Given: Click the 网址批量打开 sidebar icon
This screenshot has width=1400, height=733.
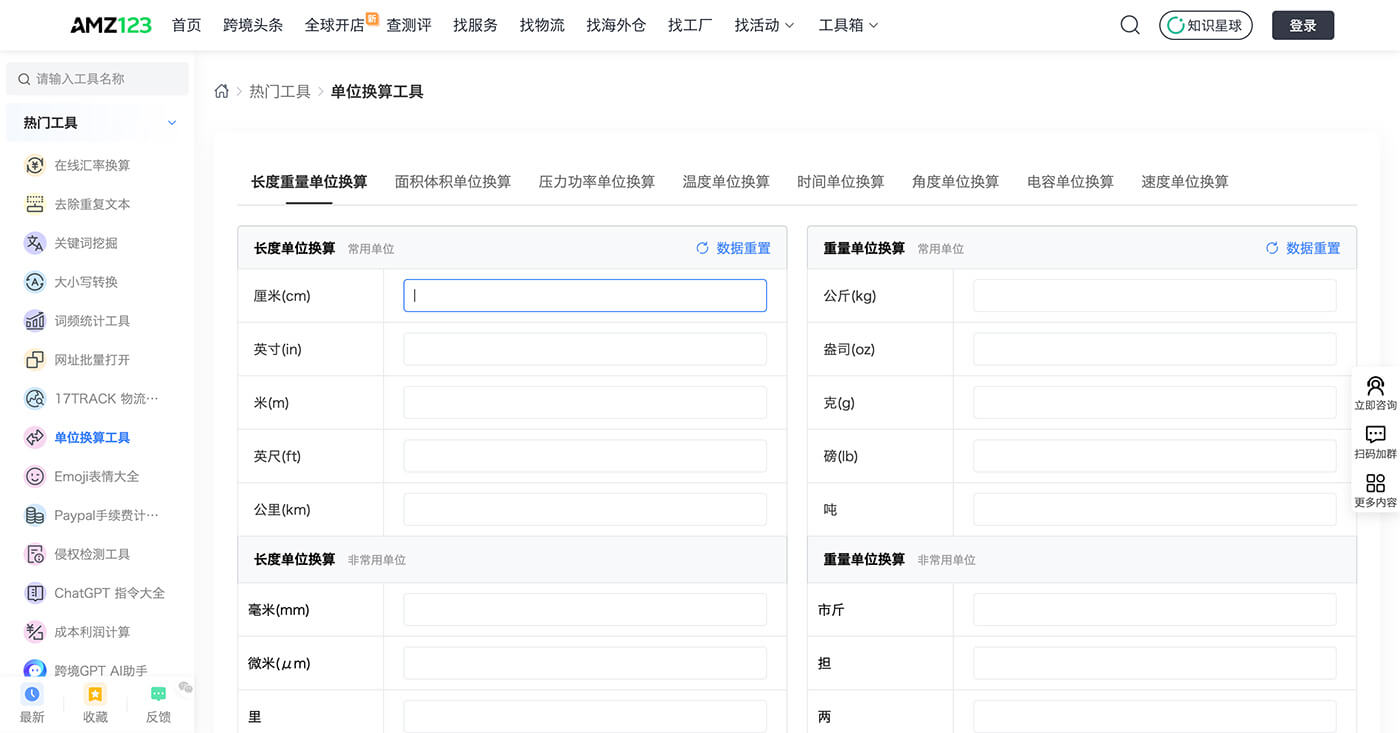Looking at the screenshot, I should tap(35, 360).
